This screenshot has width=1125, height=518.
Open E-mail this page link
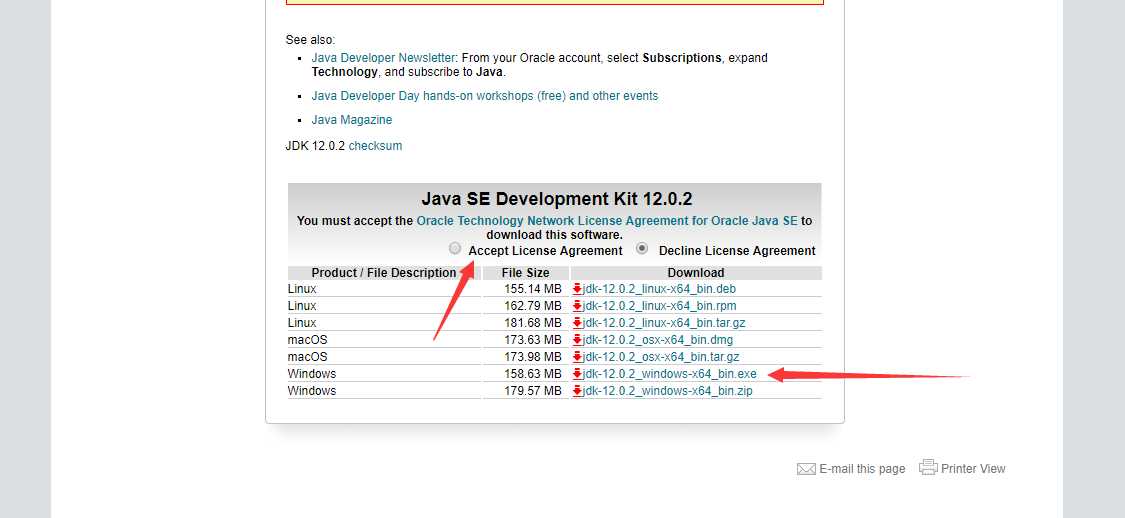click(x=862, y=469)
